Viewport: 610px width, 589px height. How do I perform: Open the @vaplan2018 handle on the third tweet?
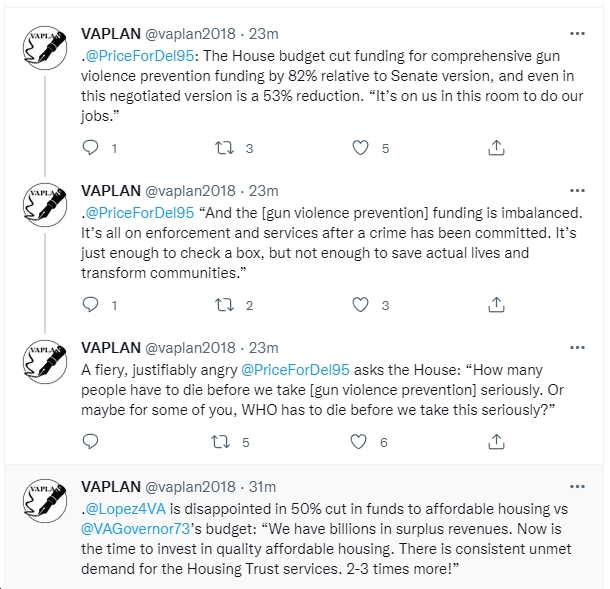190,348
